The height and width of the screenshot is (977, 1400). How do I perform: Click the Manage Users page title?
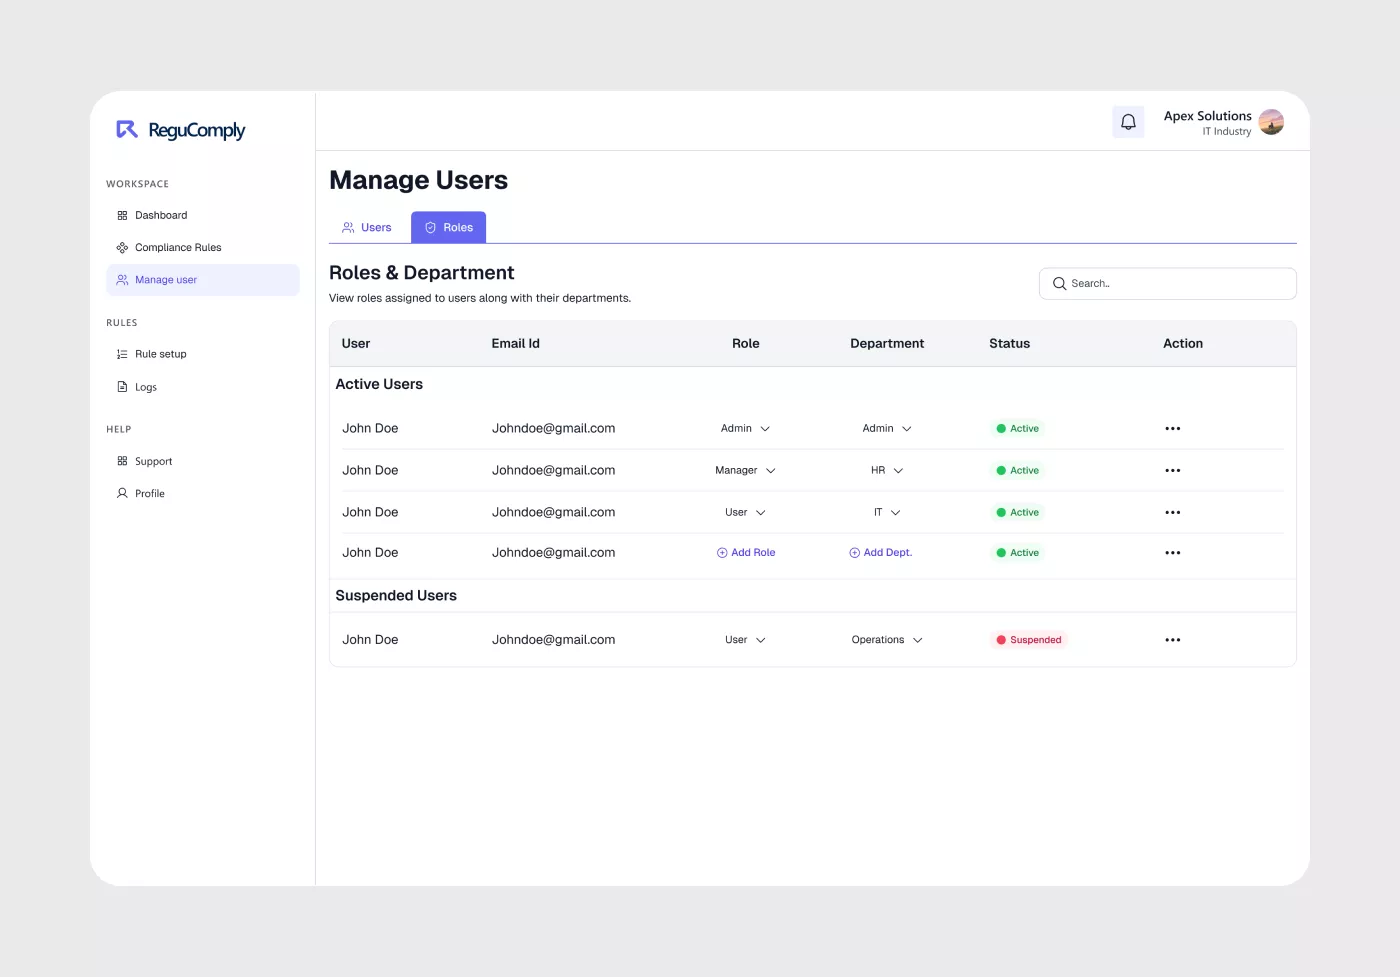point(419,180)
